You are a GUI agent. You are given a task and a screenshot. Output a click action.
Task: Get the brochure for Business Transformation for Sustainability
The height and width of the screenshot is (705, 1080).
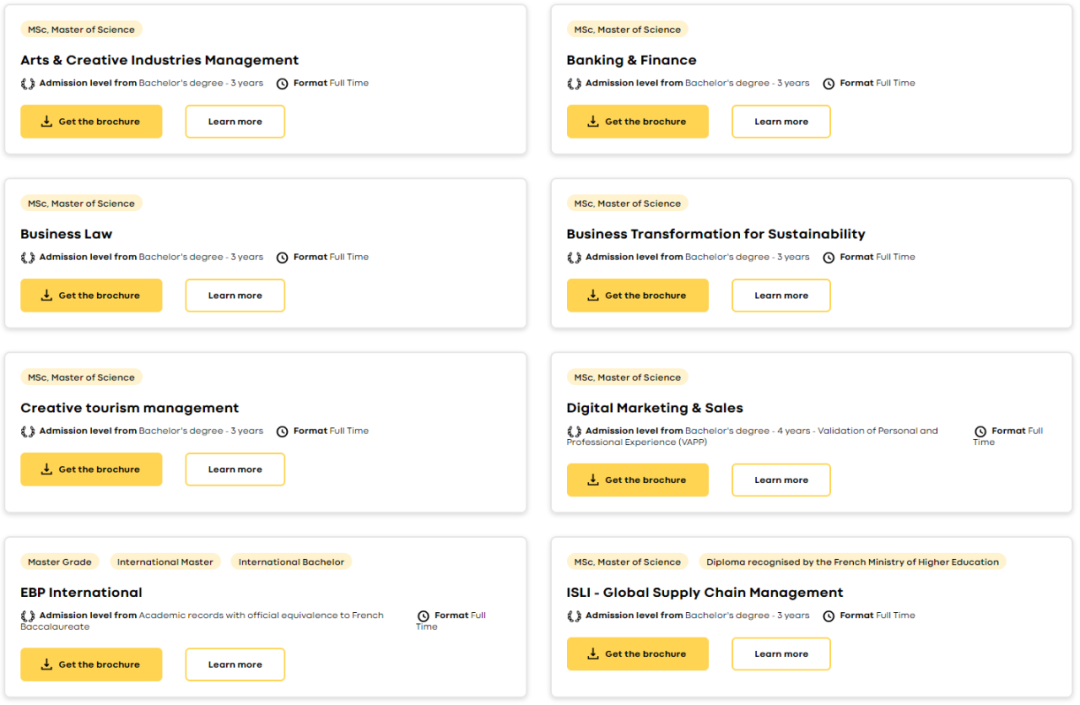(x=637, y=296)
